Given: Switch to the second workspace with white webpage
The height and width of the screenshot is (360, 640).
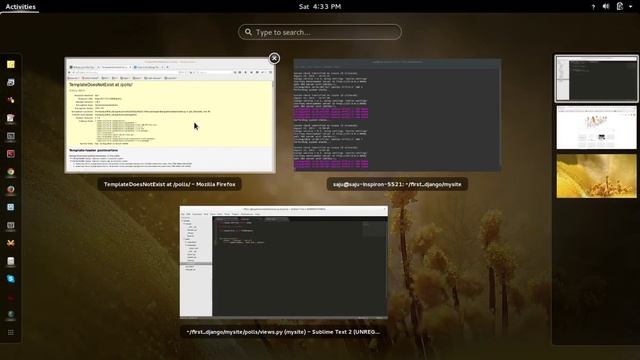Looking at the screenshot, I should pos(596,127).
